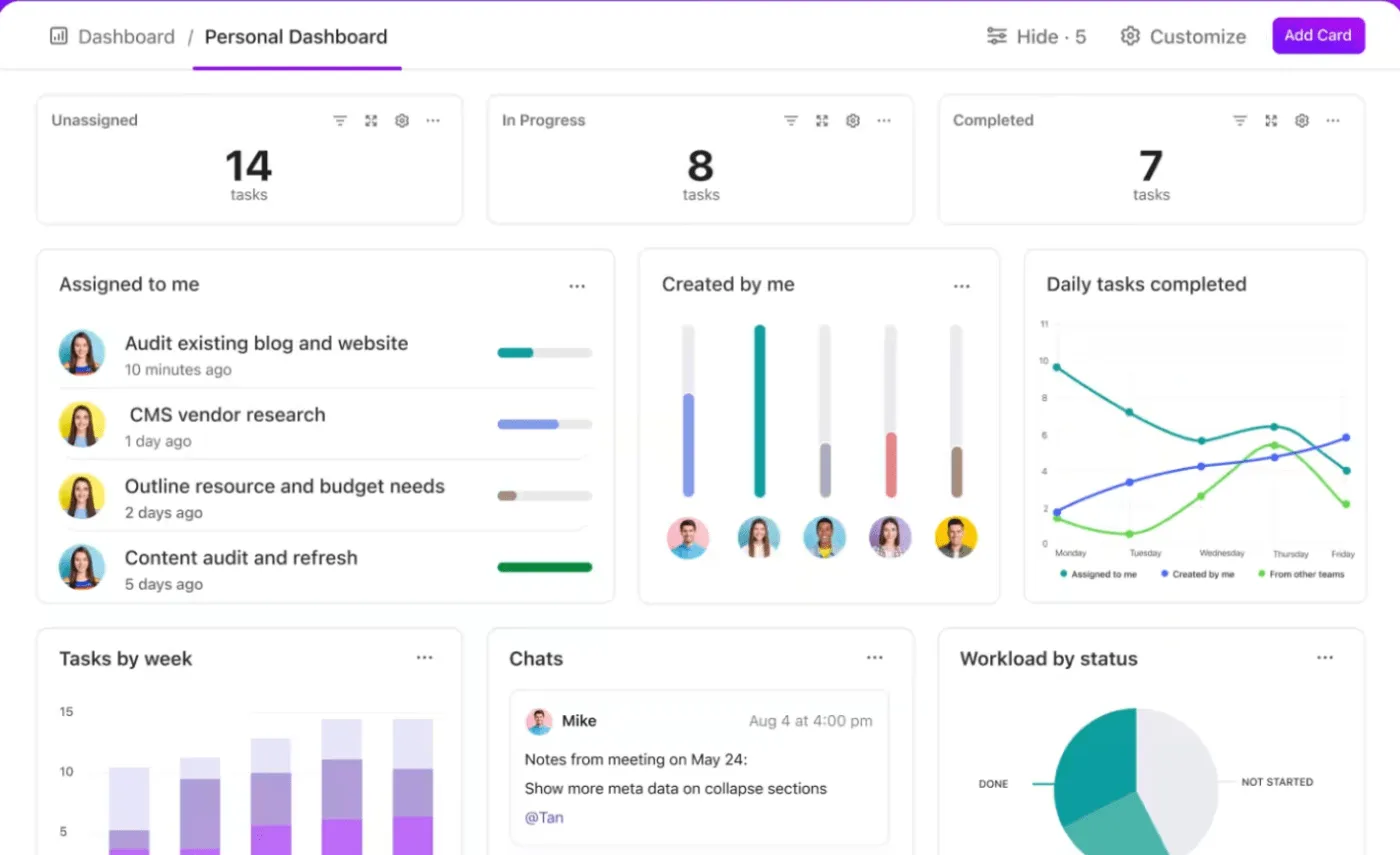Open the Assigned to me card options menu
This screenshot has height=855, width=1400.
[577, 286]
